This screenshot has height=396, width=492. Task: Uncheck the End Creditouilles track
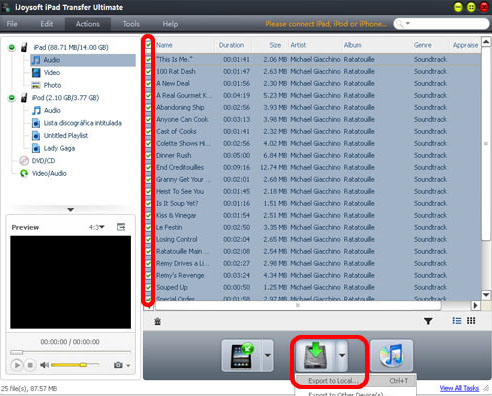[148, 167]
